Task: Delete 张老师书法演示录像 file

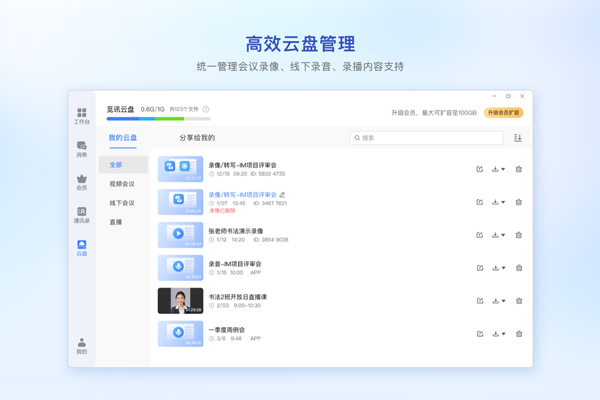Action: click(519, 235)
